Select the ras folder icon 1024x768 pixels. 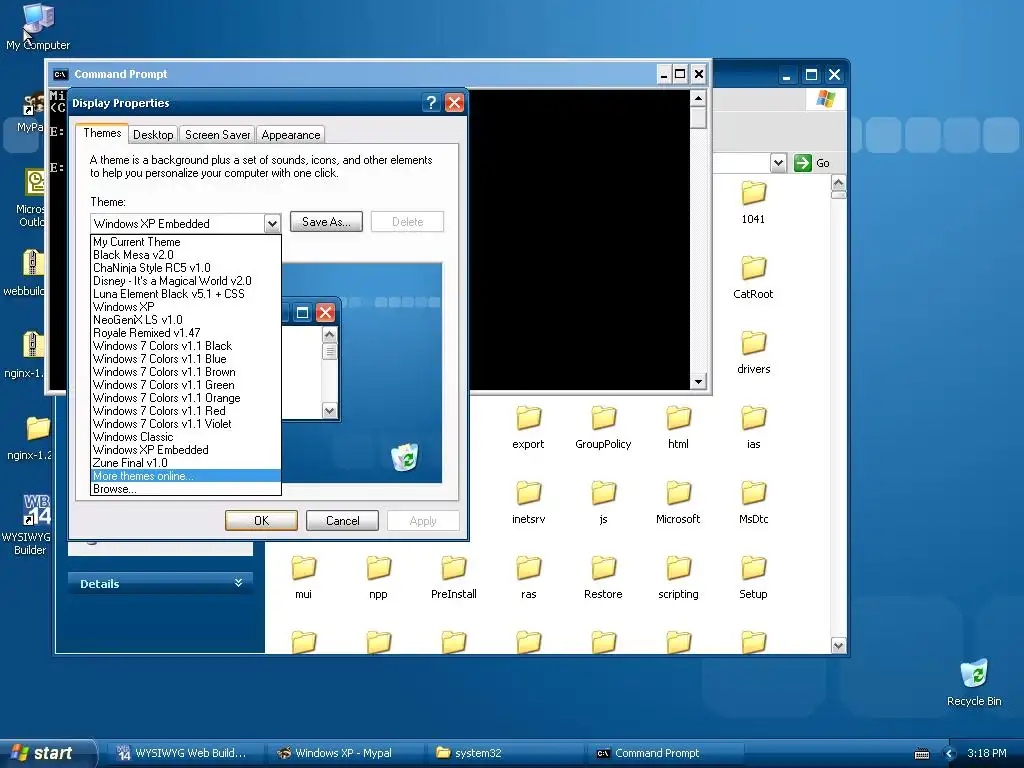(x=528, y=568)
